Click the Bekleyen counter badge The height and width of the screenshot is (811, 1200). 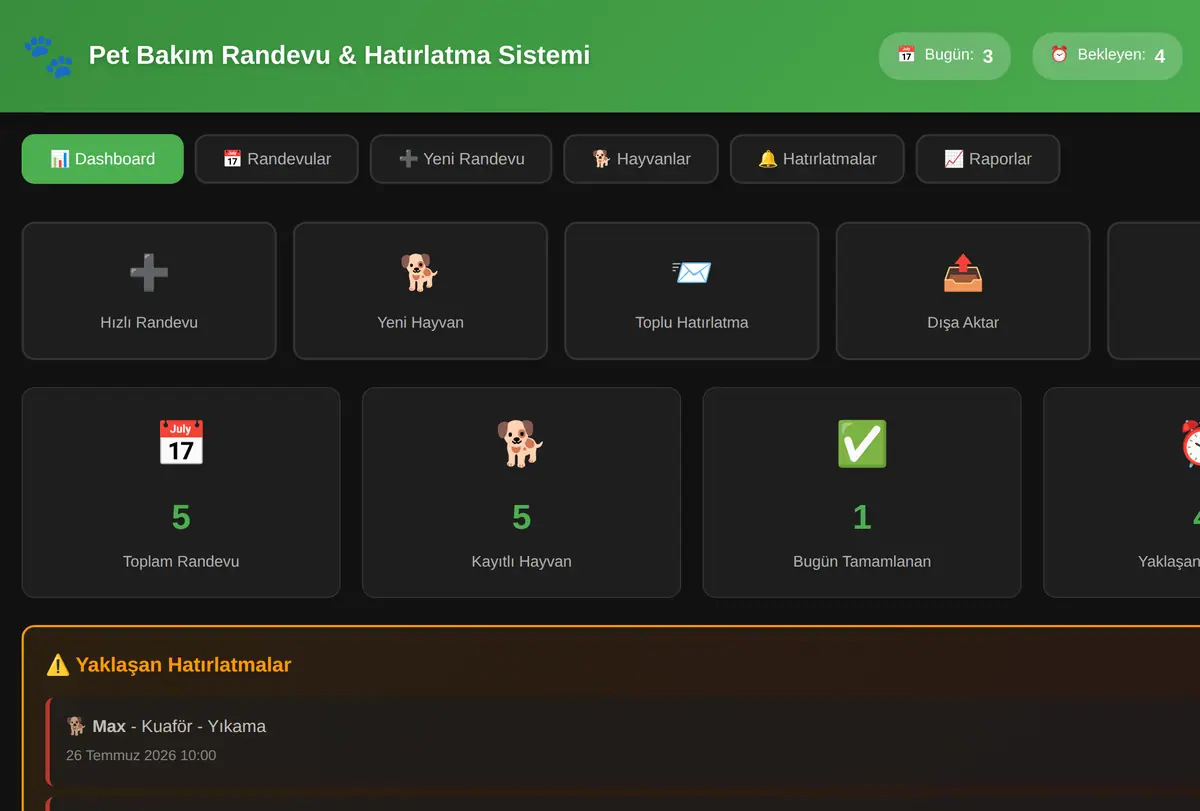(x=1107, y=56)
